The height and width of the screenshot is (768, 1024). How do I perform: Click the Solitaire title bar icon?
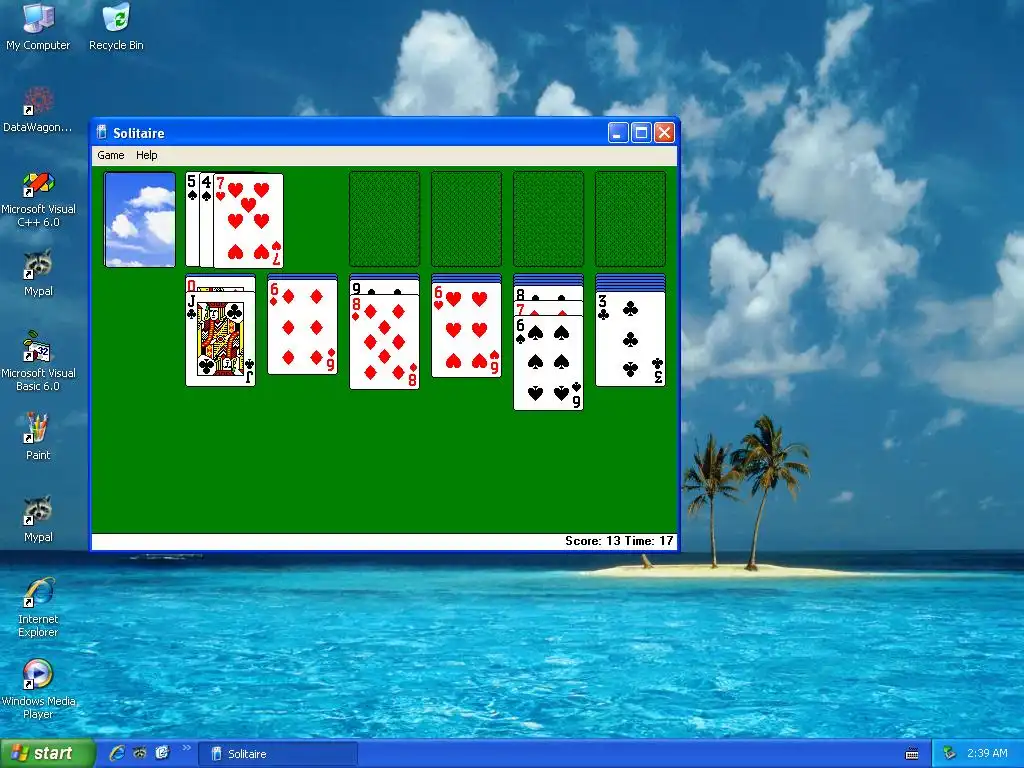[102, 133]
